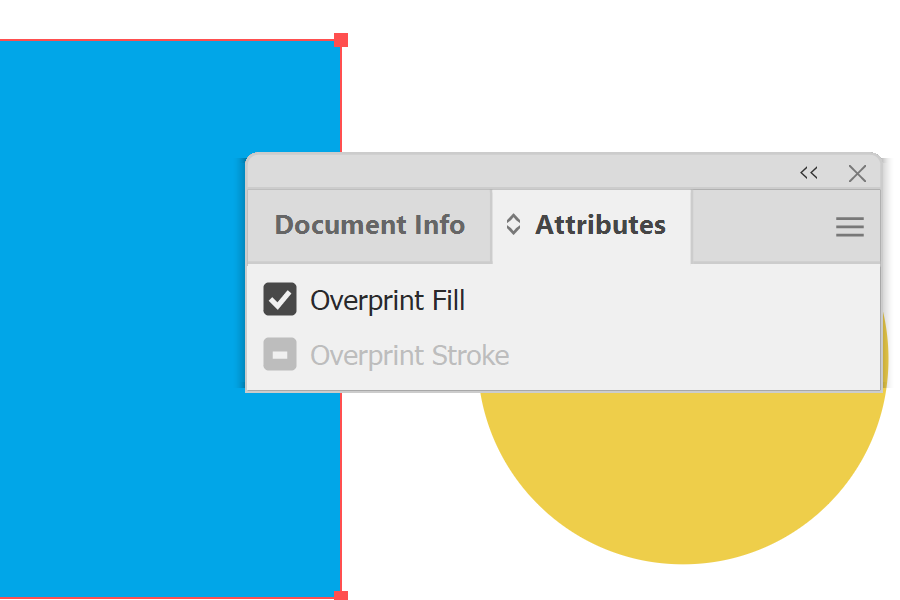900x600 pixels.
Task: Uncheck the Overprint Fill checkbox
Action: click(280, 299)
